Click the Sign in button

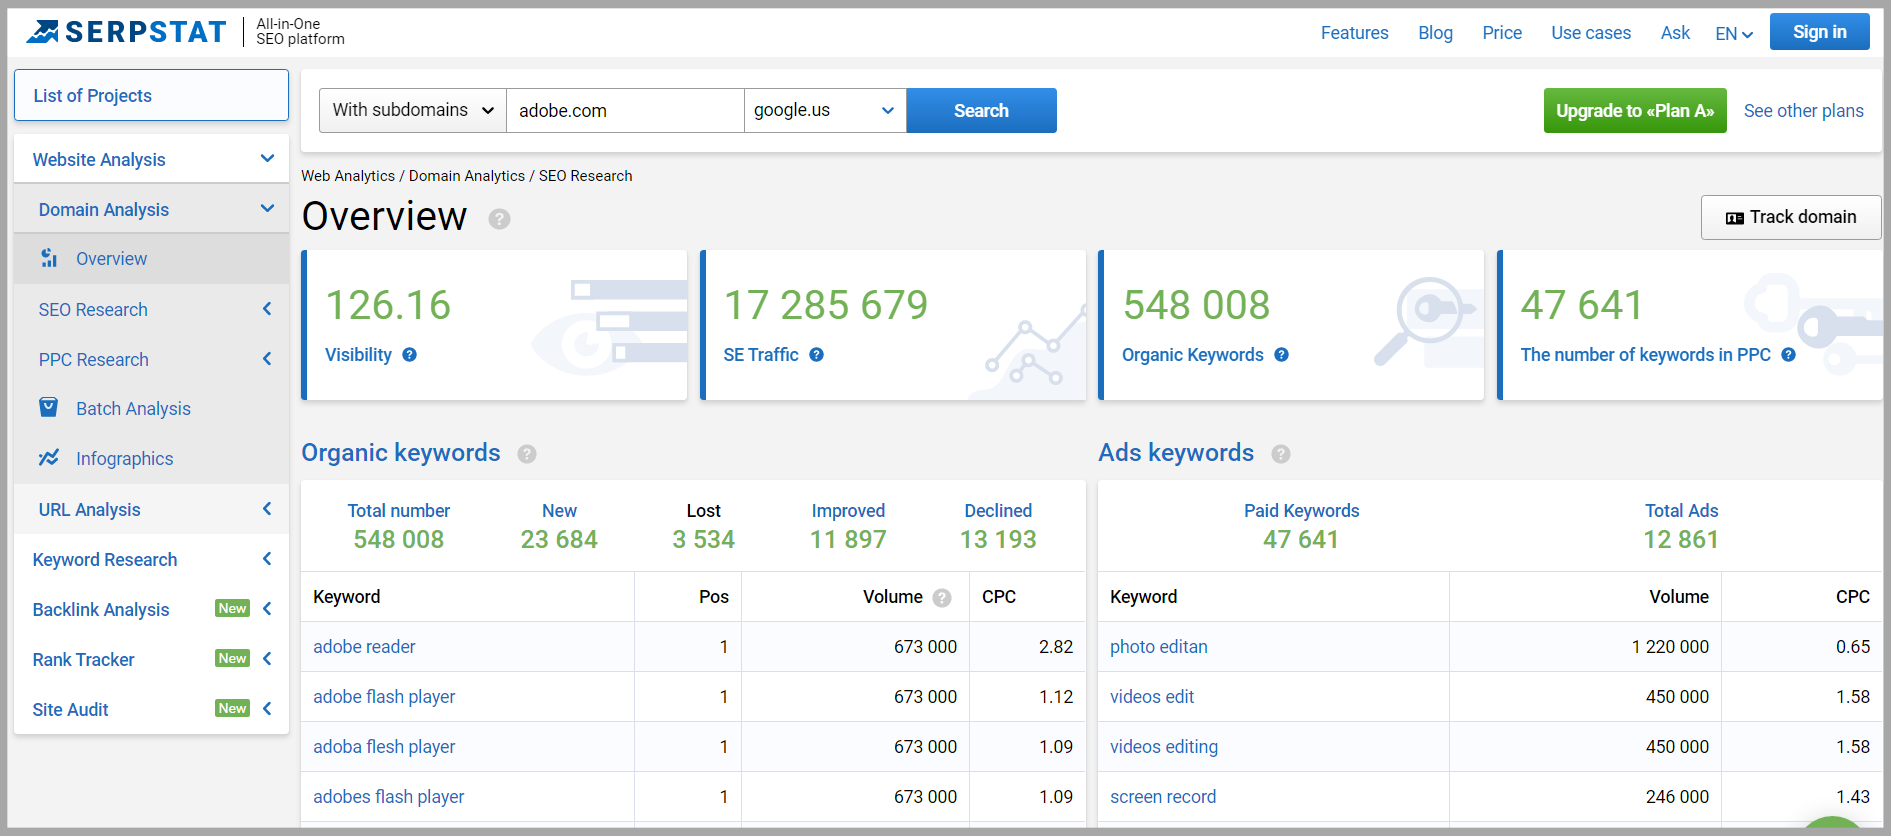[1819, 32]
